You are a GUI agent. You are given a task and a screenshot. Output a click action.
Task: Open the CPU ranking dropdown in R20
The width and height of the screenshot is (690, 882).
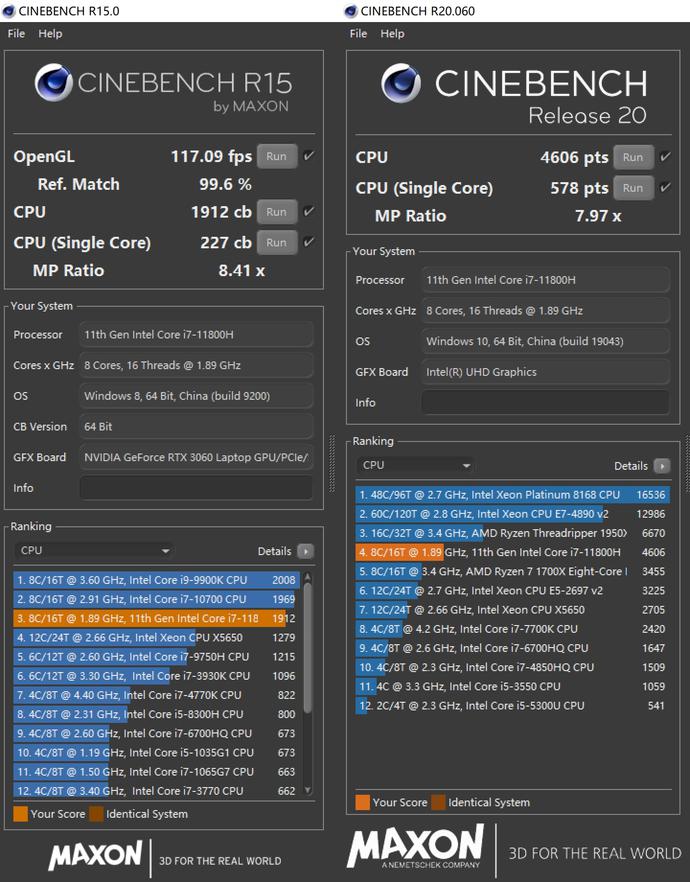(415, 465)
